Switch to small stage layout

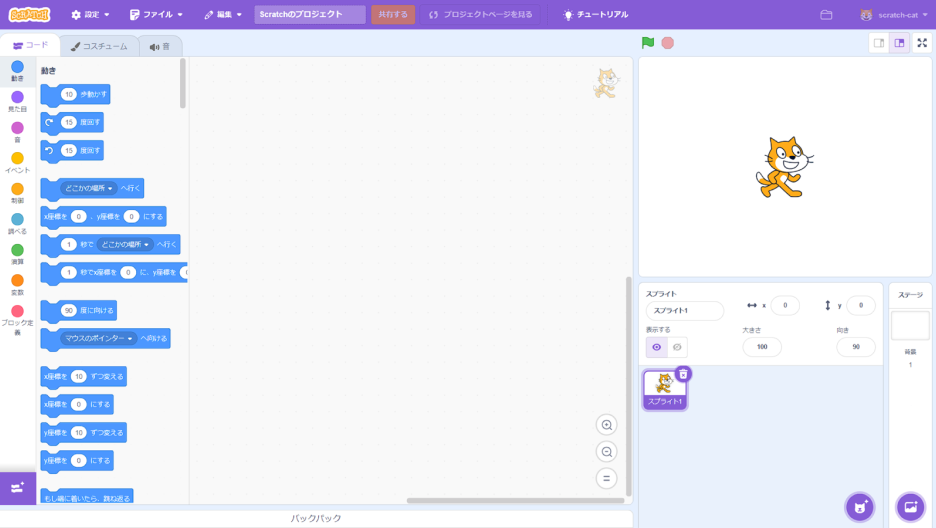tap(878, 43)
